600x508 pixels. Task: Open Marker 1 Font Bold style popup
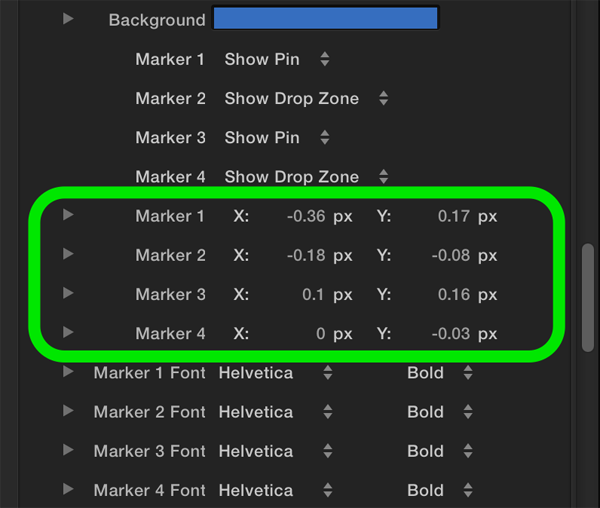[440, 373]
